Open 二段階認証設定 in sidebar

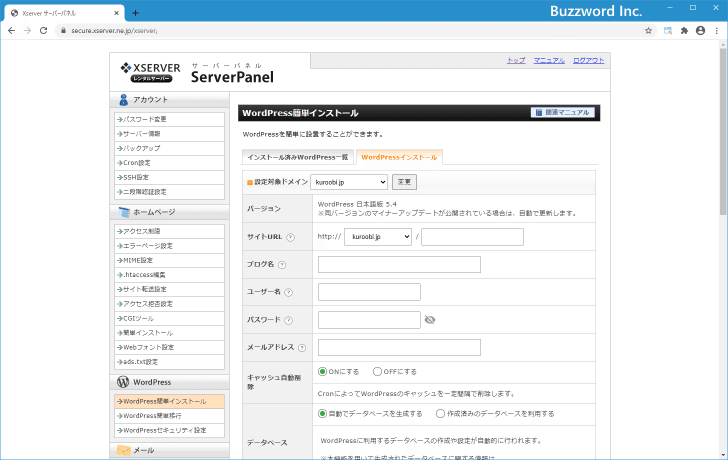tap(169, 192)
